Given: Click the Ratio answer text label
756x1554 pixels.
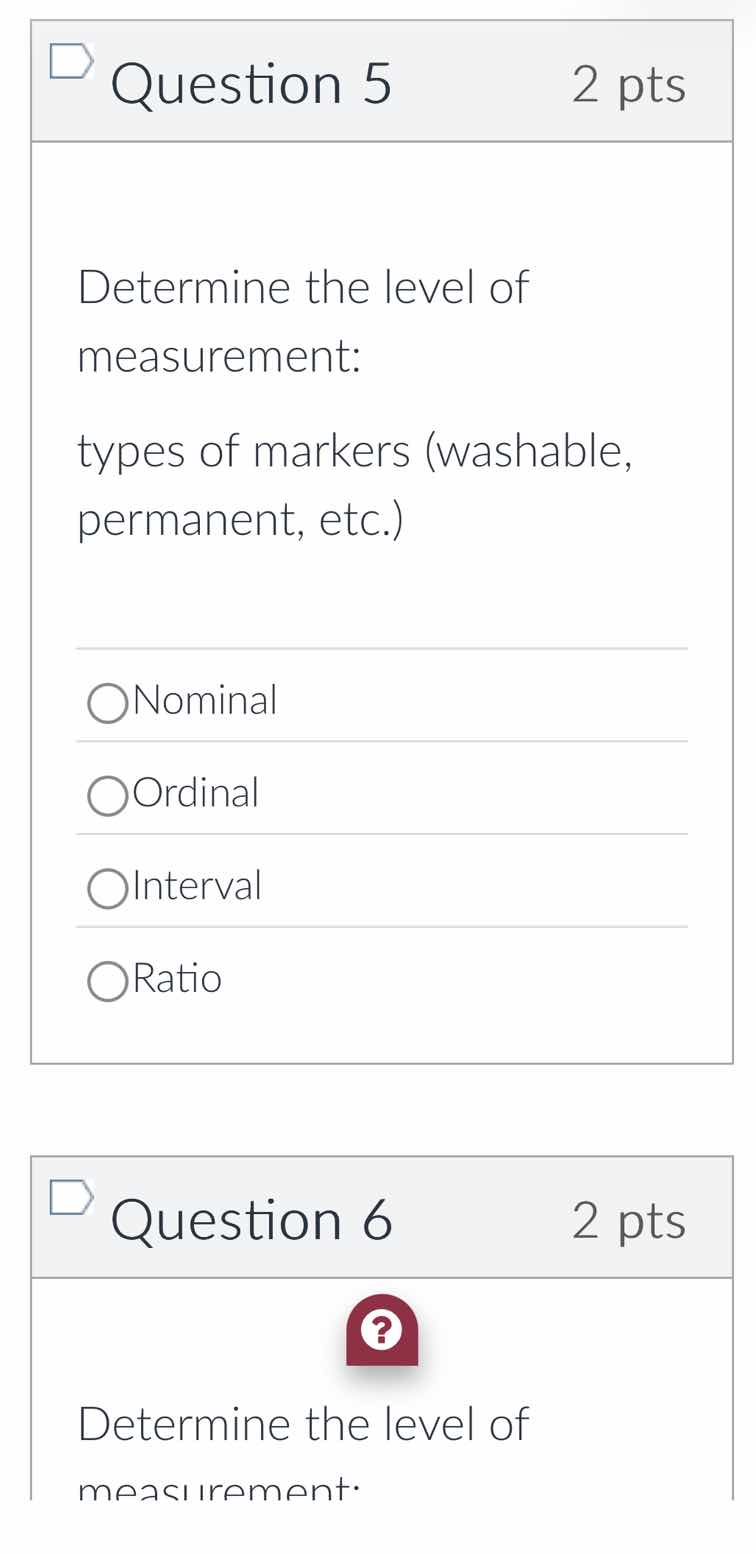Looking at the screenshot, I should point(176,980).
